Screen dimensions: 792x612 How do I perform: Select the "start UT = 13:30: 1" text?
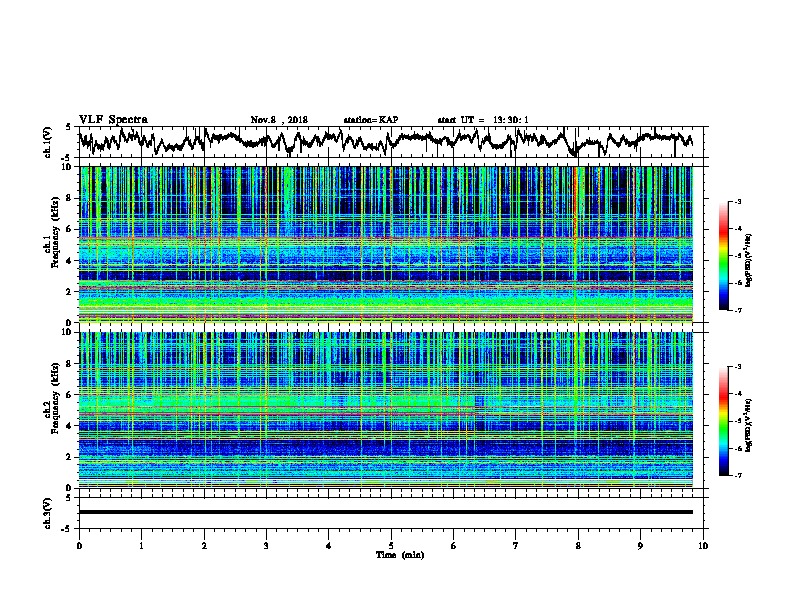click(x=483, y=120)
